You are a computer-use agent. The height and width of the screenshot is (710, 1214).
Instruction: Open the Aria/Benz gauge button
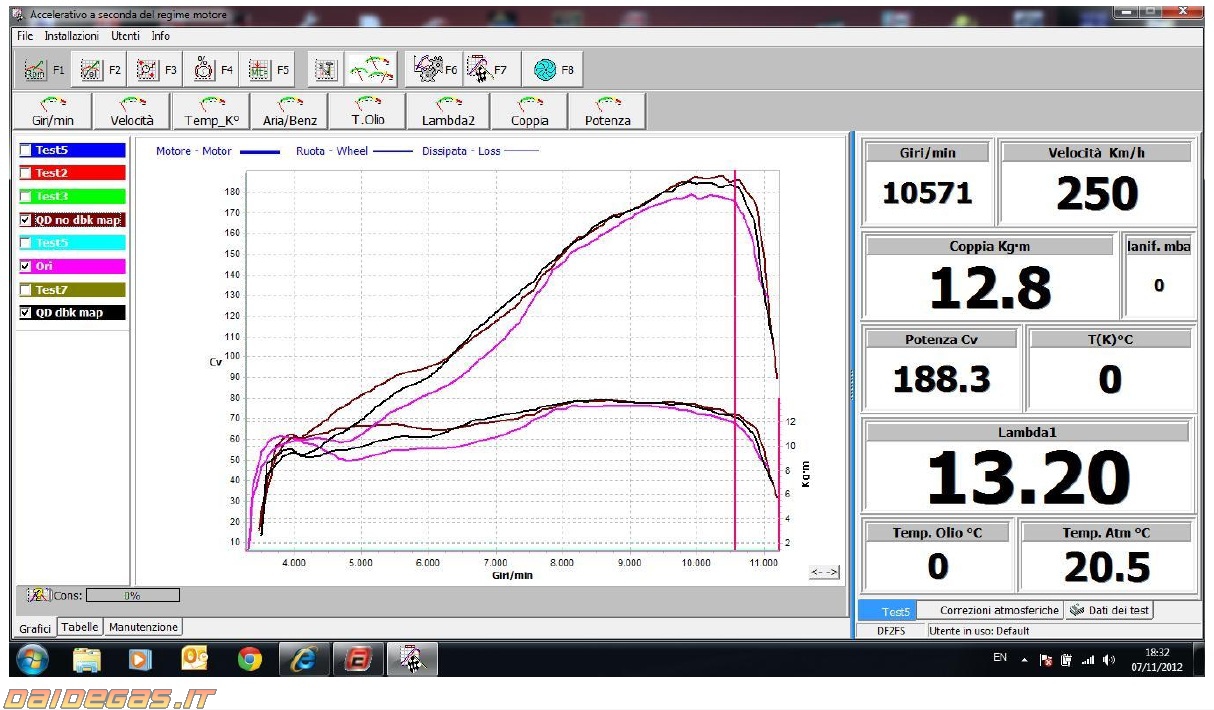coord(290,112)
